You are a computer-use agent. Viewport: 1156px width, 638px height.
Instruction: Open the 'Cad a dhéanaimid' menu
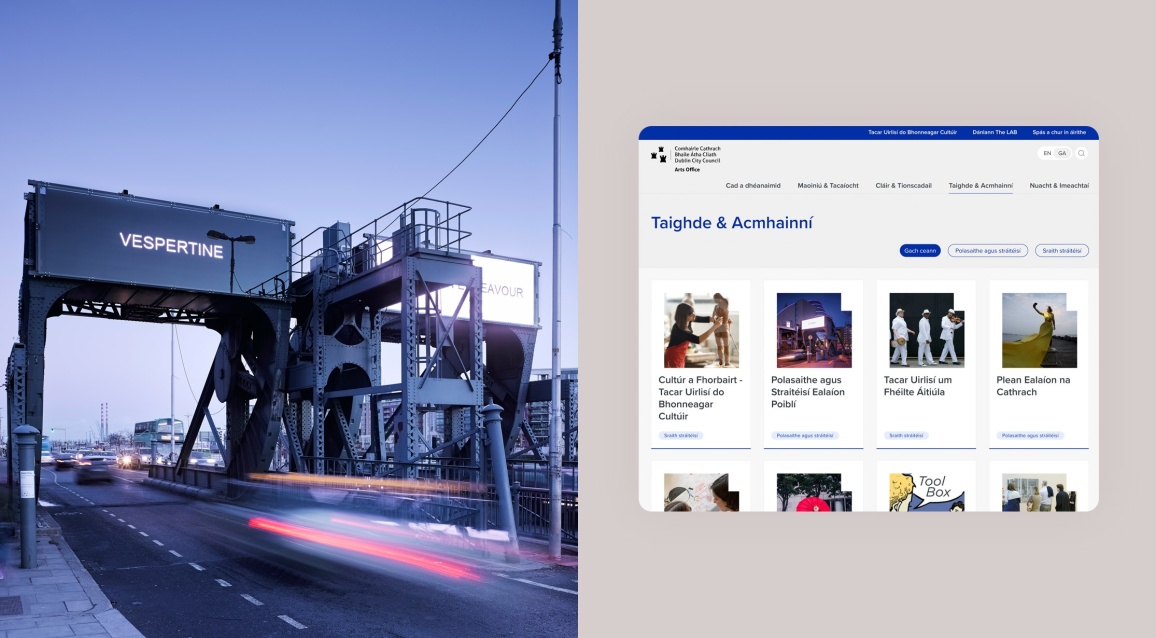tap(752, 185)
